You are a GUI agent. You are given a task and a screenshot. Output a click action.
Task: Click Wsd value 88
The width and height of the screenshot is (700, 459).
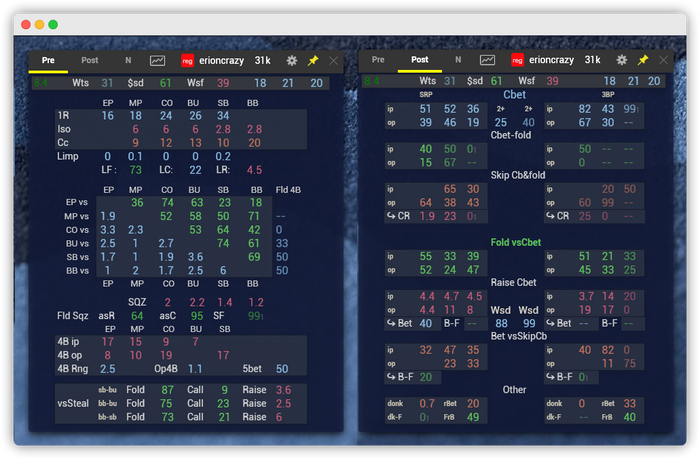pyautogui.click(x=501, y=323)
